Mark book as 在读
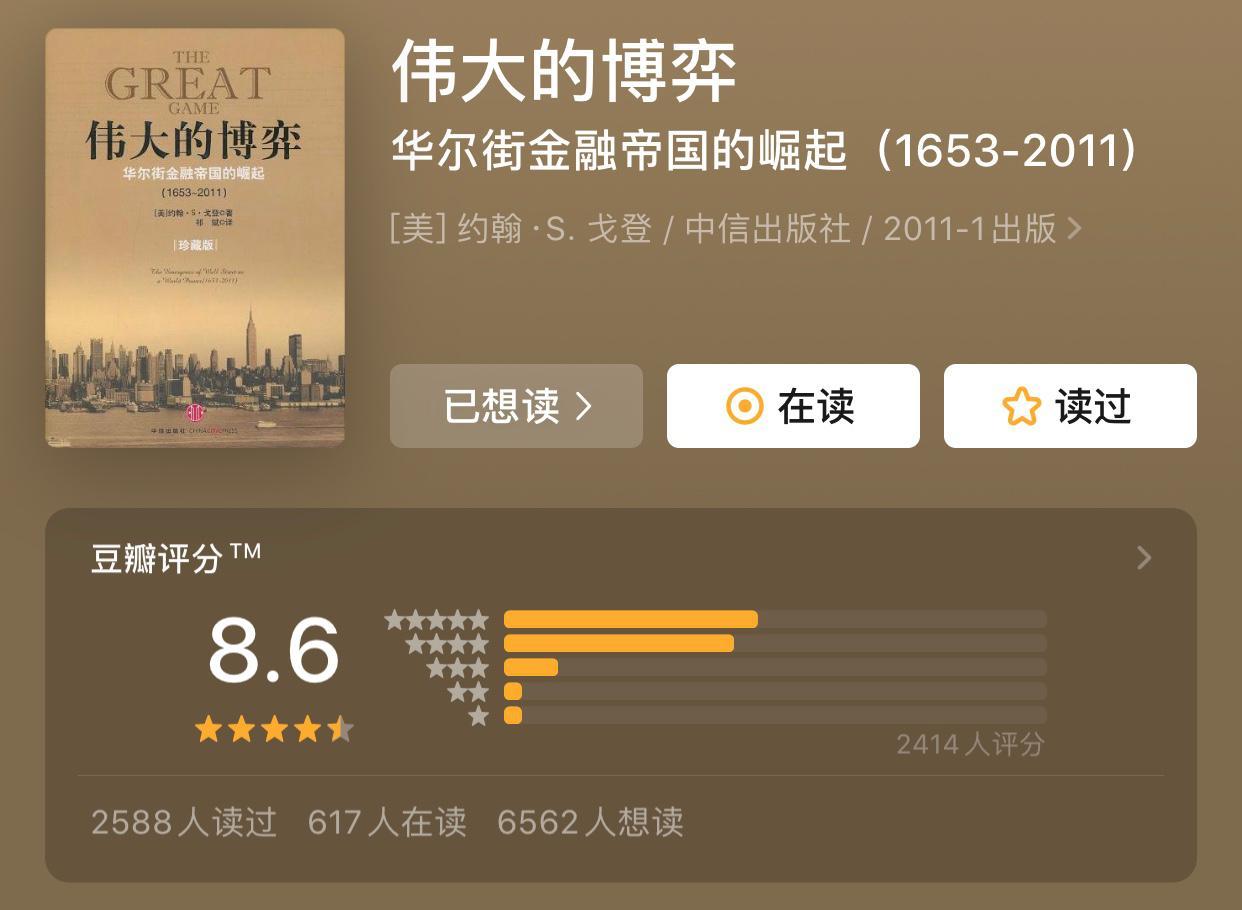The height and width of the screenshot is (910, 1242). tap(793, 406)
